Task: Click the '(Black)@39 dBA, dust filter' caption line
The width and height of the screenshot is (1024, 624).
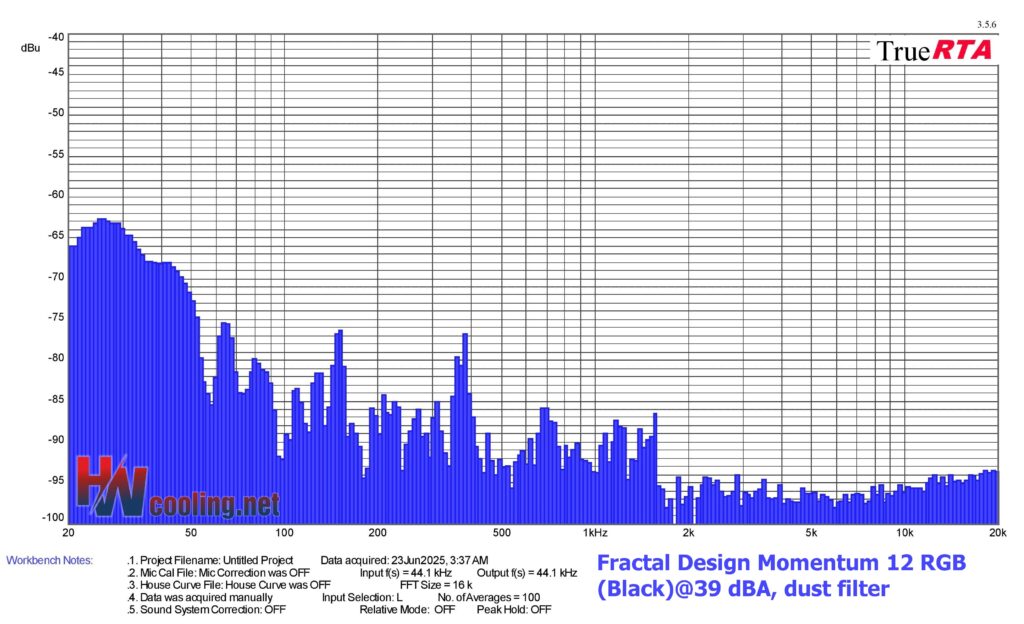Action: tap(743, 589)
